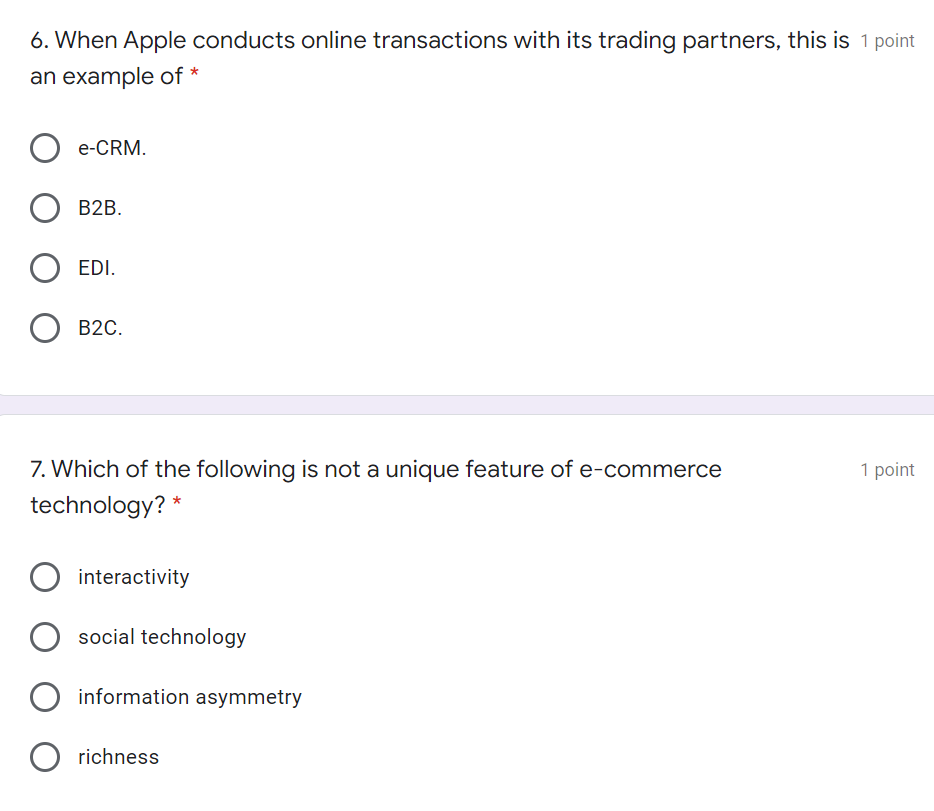
Task: Select the e-CRM radio button
Action: click(45, 148)
